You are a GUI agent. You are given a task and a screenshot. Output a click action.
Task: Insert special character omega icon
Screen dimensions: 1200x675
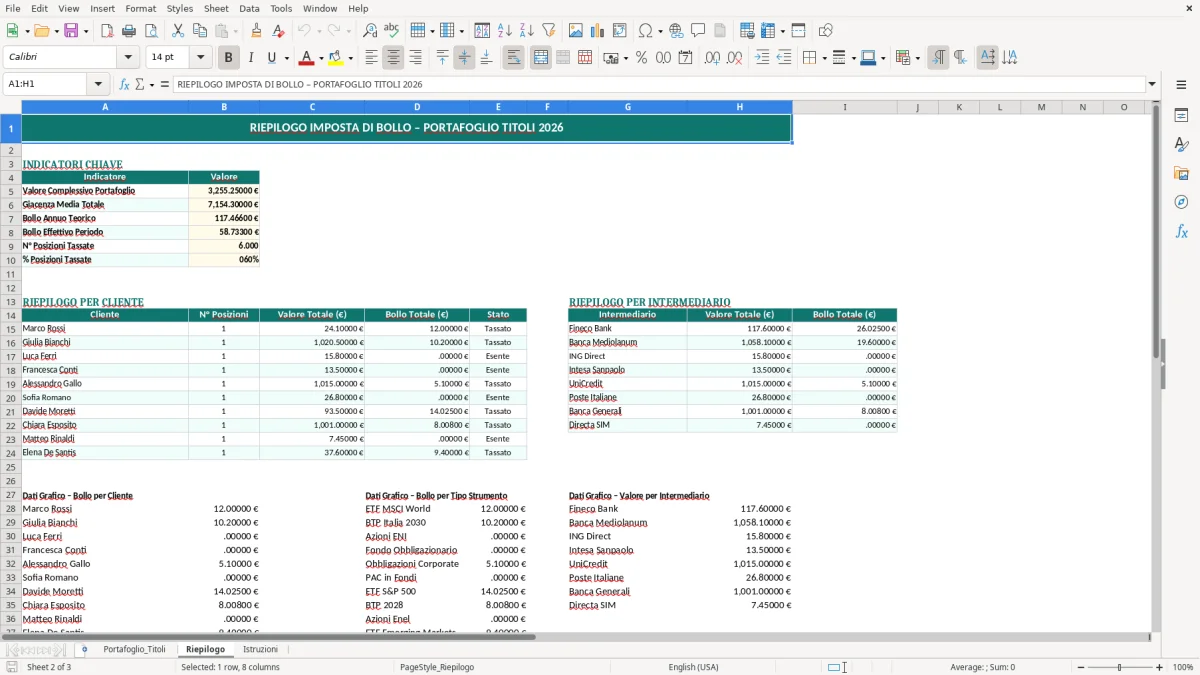[645, 31]
